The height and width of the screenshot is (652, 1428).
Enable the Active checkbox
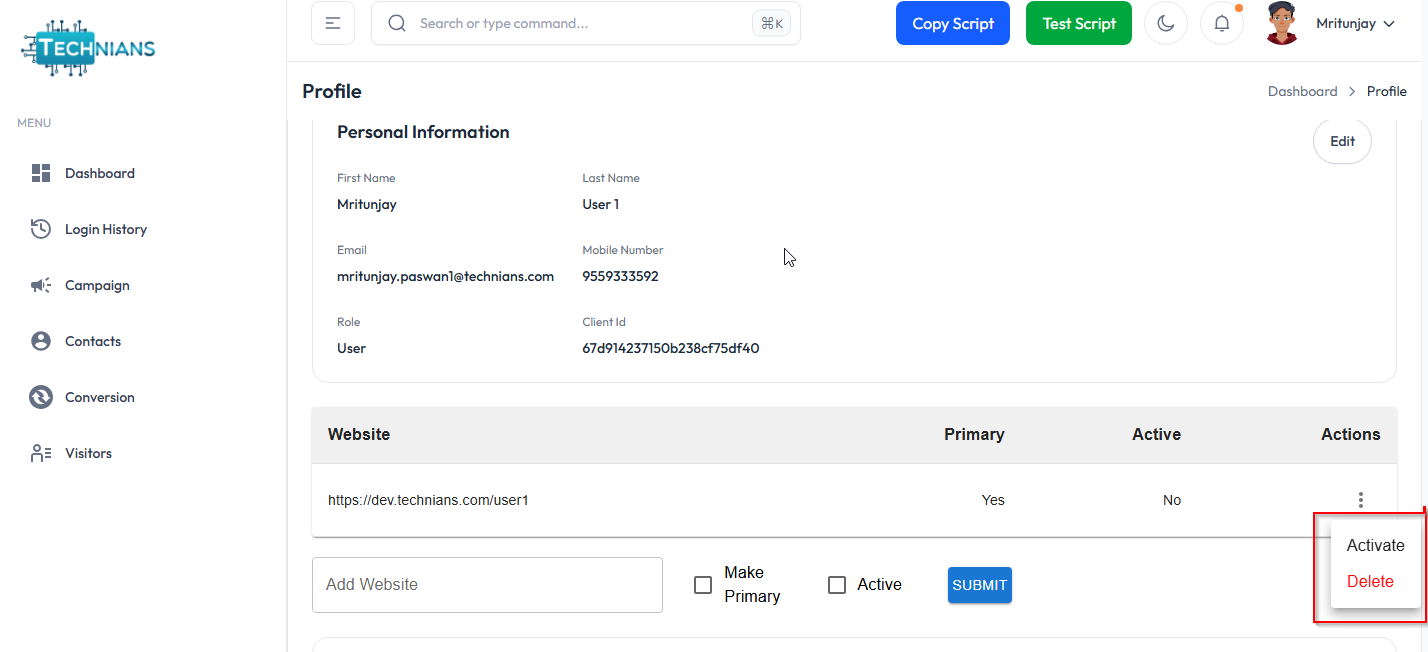coord(837,585)
